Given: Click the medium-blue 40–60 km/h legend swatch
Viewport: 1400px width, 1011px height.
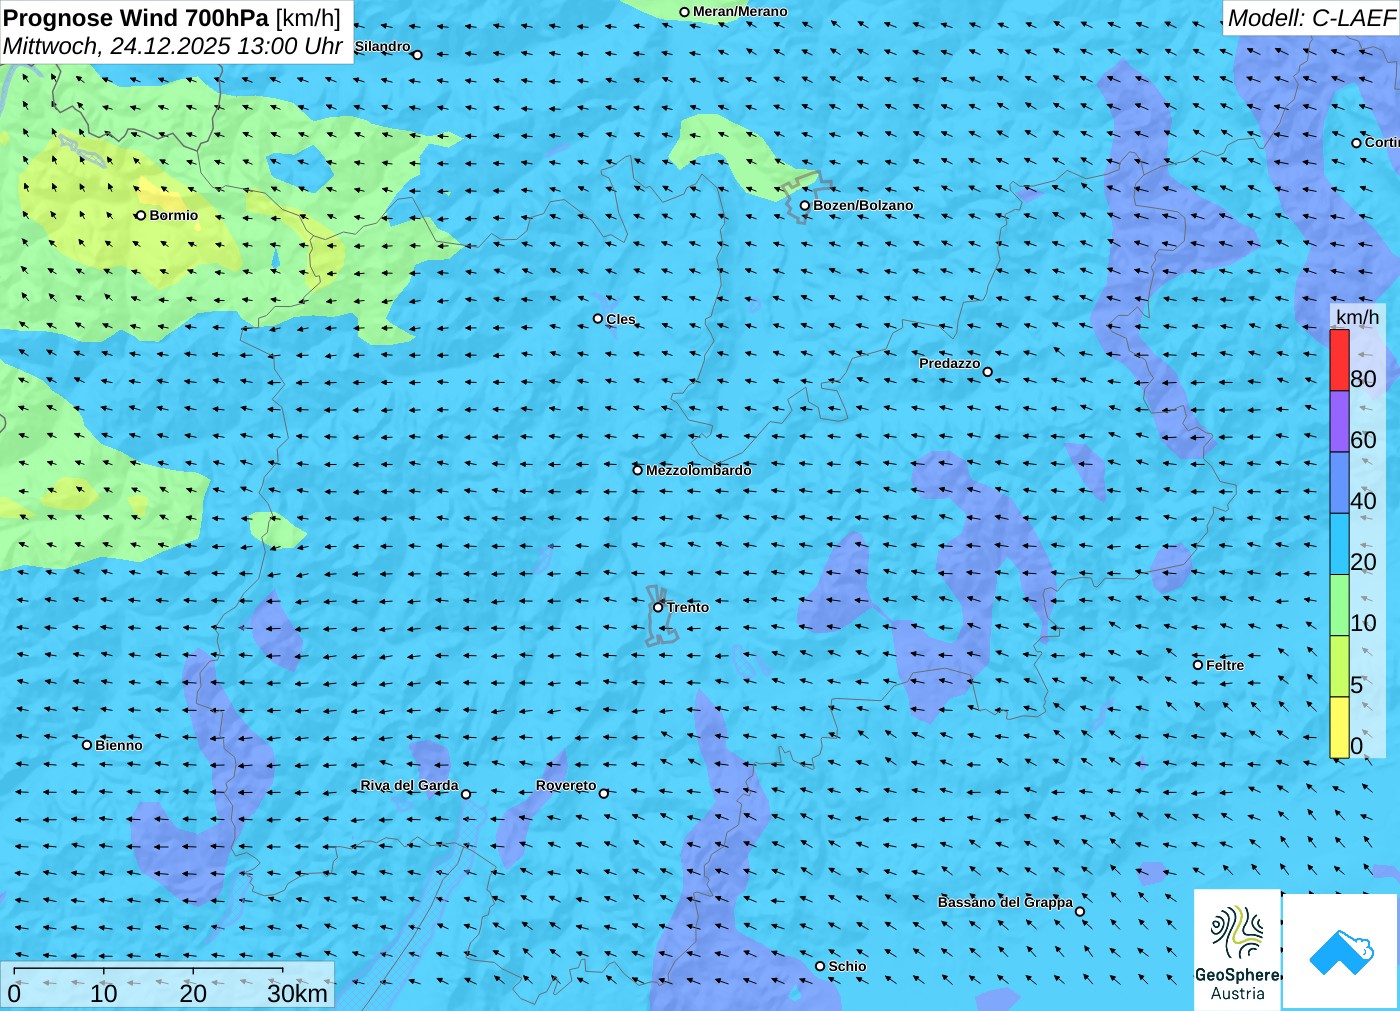Looking at the screenshot, I should (1339, 483).
